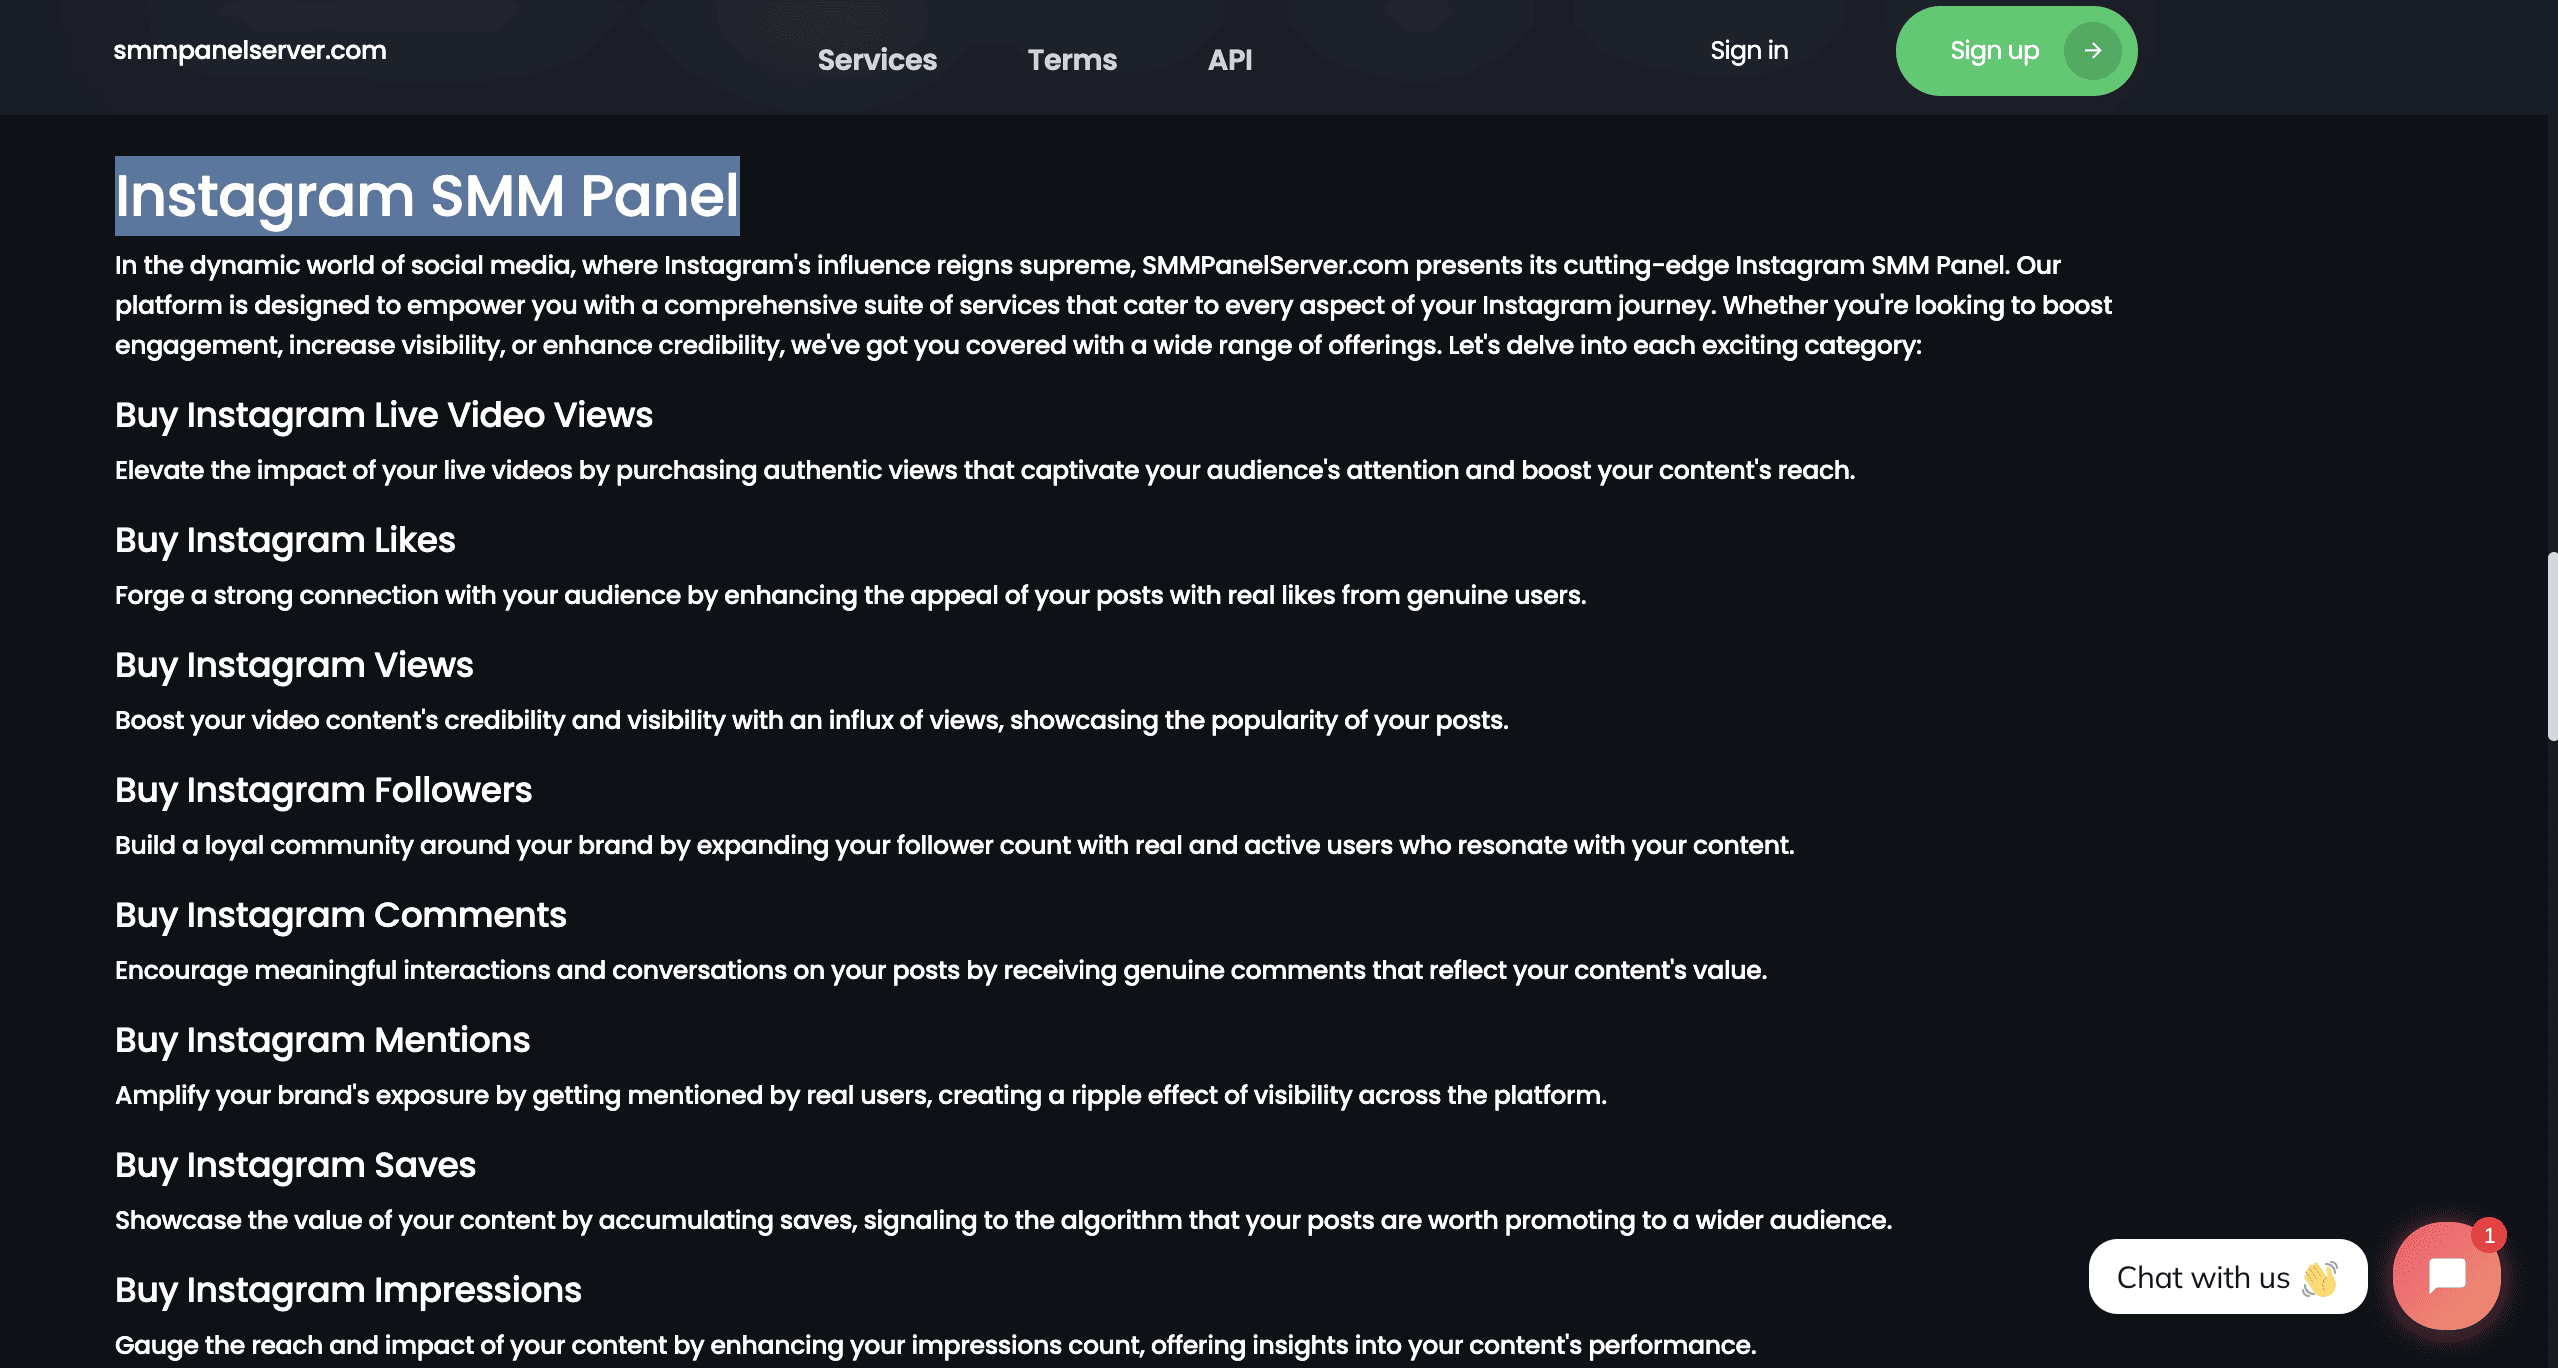Image resolution: width=2558 pixels, height=1368 pixels.
Task: Click the Buy Instagram Saves heading
Action: pyautogui.click(x=296, y=1165)
